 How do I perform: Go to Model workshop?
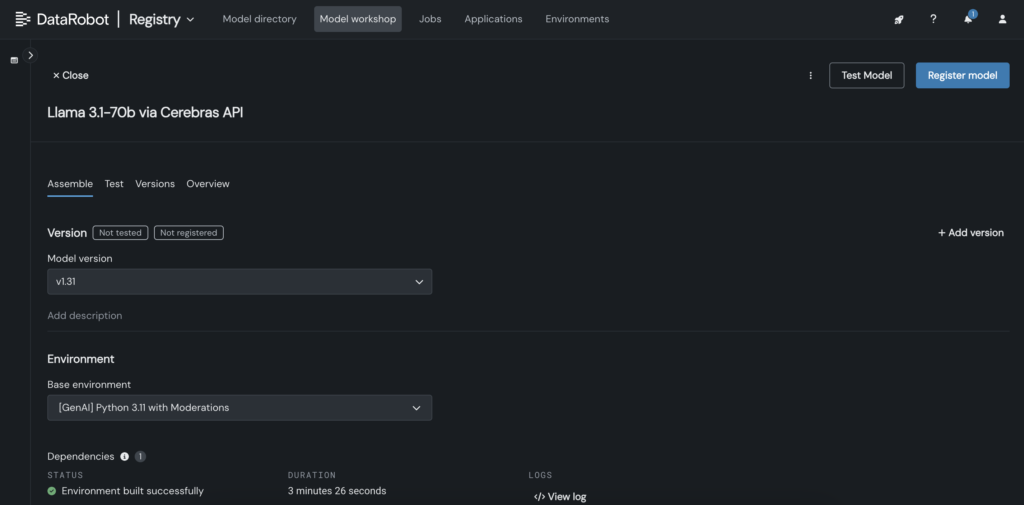tap(358, 19)
